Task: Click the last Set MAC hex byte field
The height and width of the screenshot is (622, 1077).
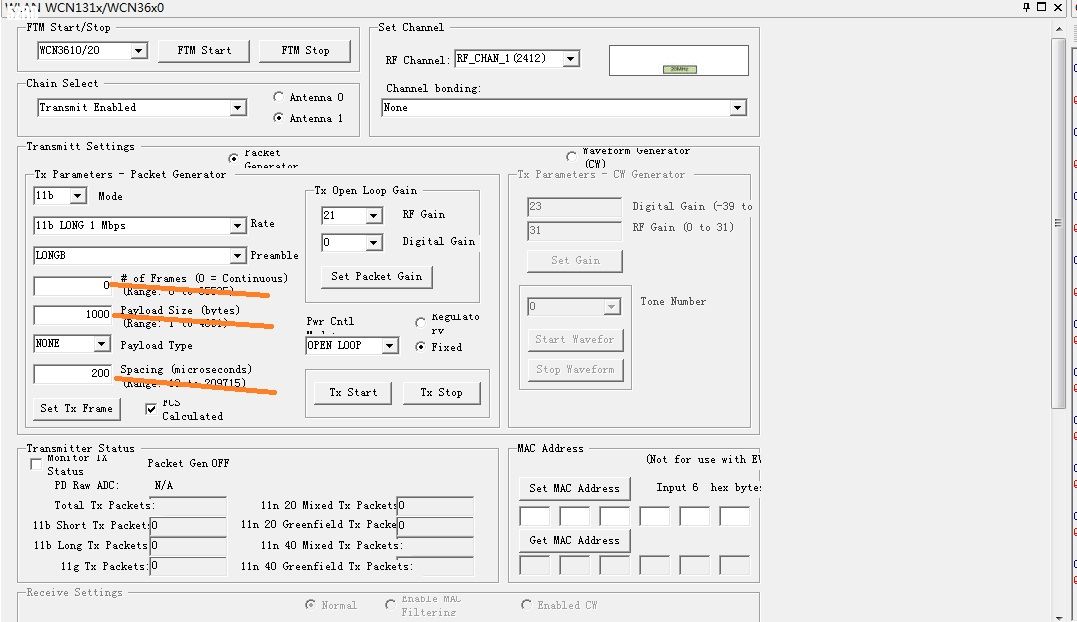Action: [734, 516]
